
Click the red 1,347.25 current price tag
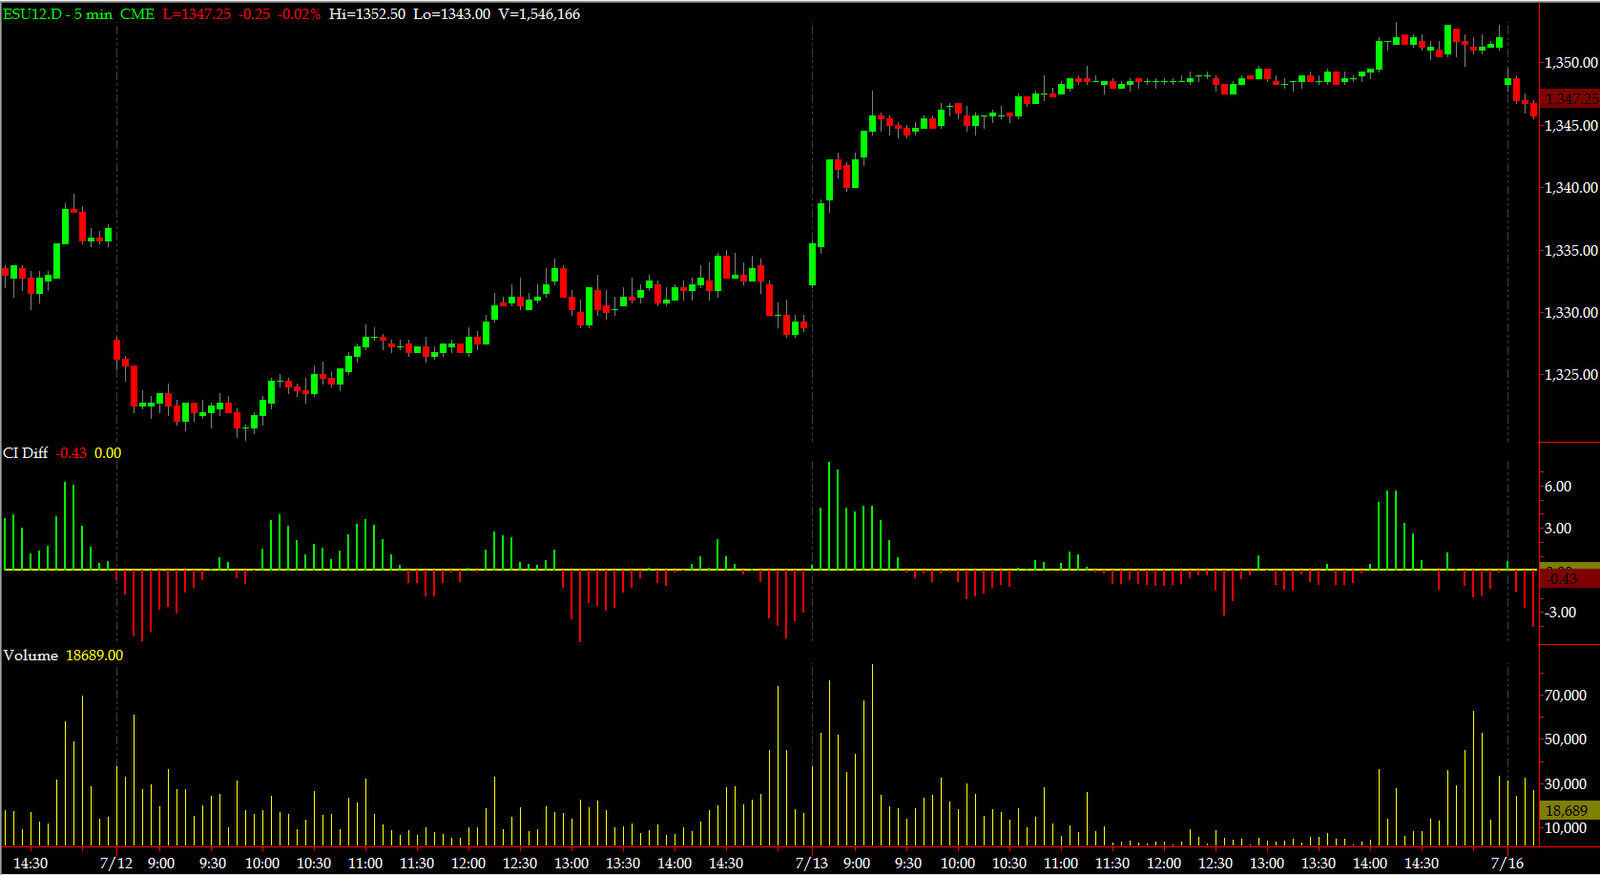1570,98
